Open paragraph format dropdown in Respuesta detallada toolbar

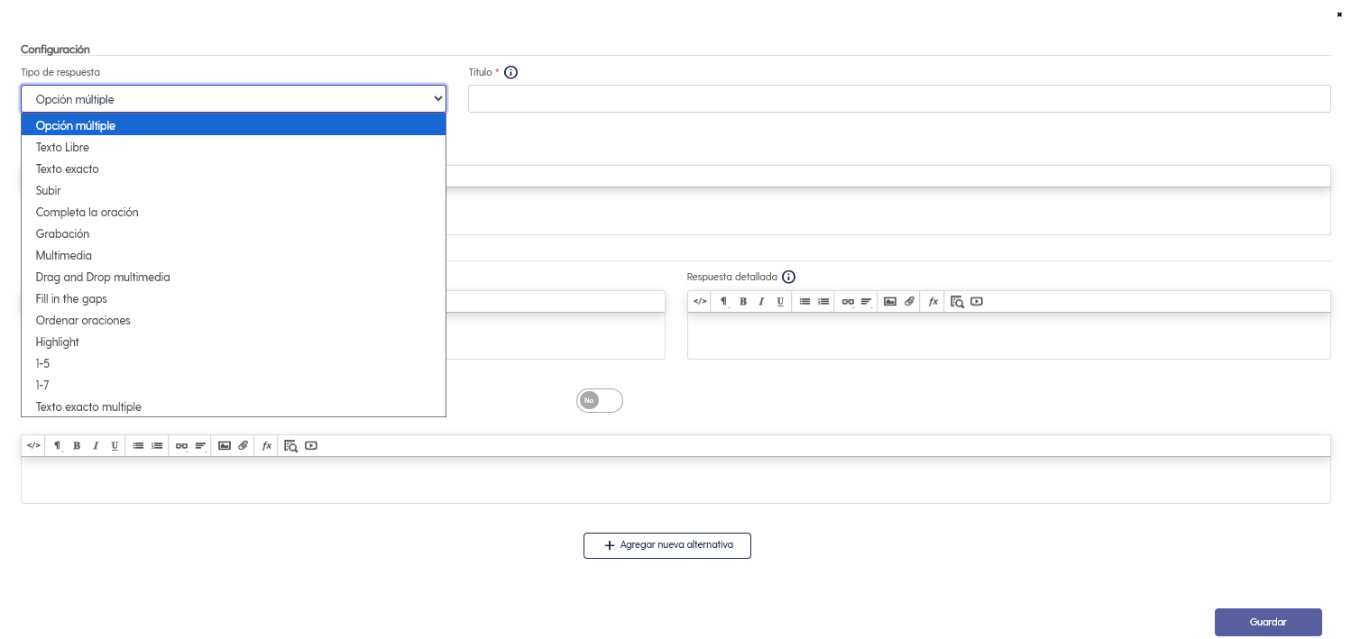pos(723,301)
